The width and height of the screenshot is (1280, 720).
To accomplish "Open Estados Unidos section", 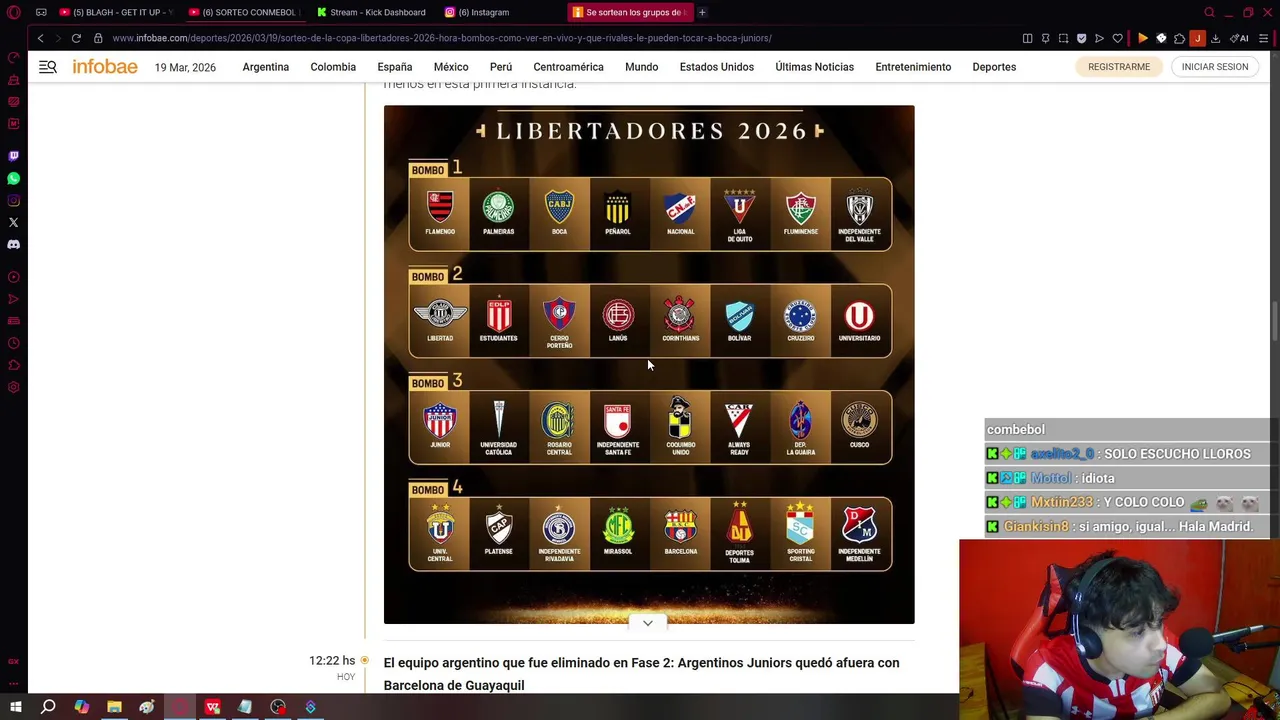I will (x=717, y=67).
